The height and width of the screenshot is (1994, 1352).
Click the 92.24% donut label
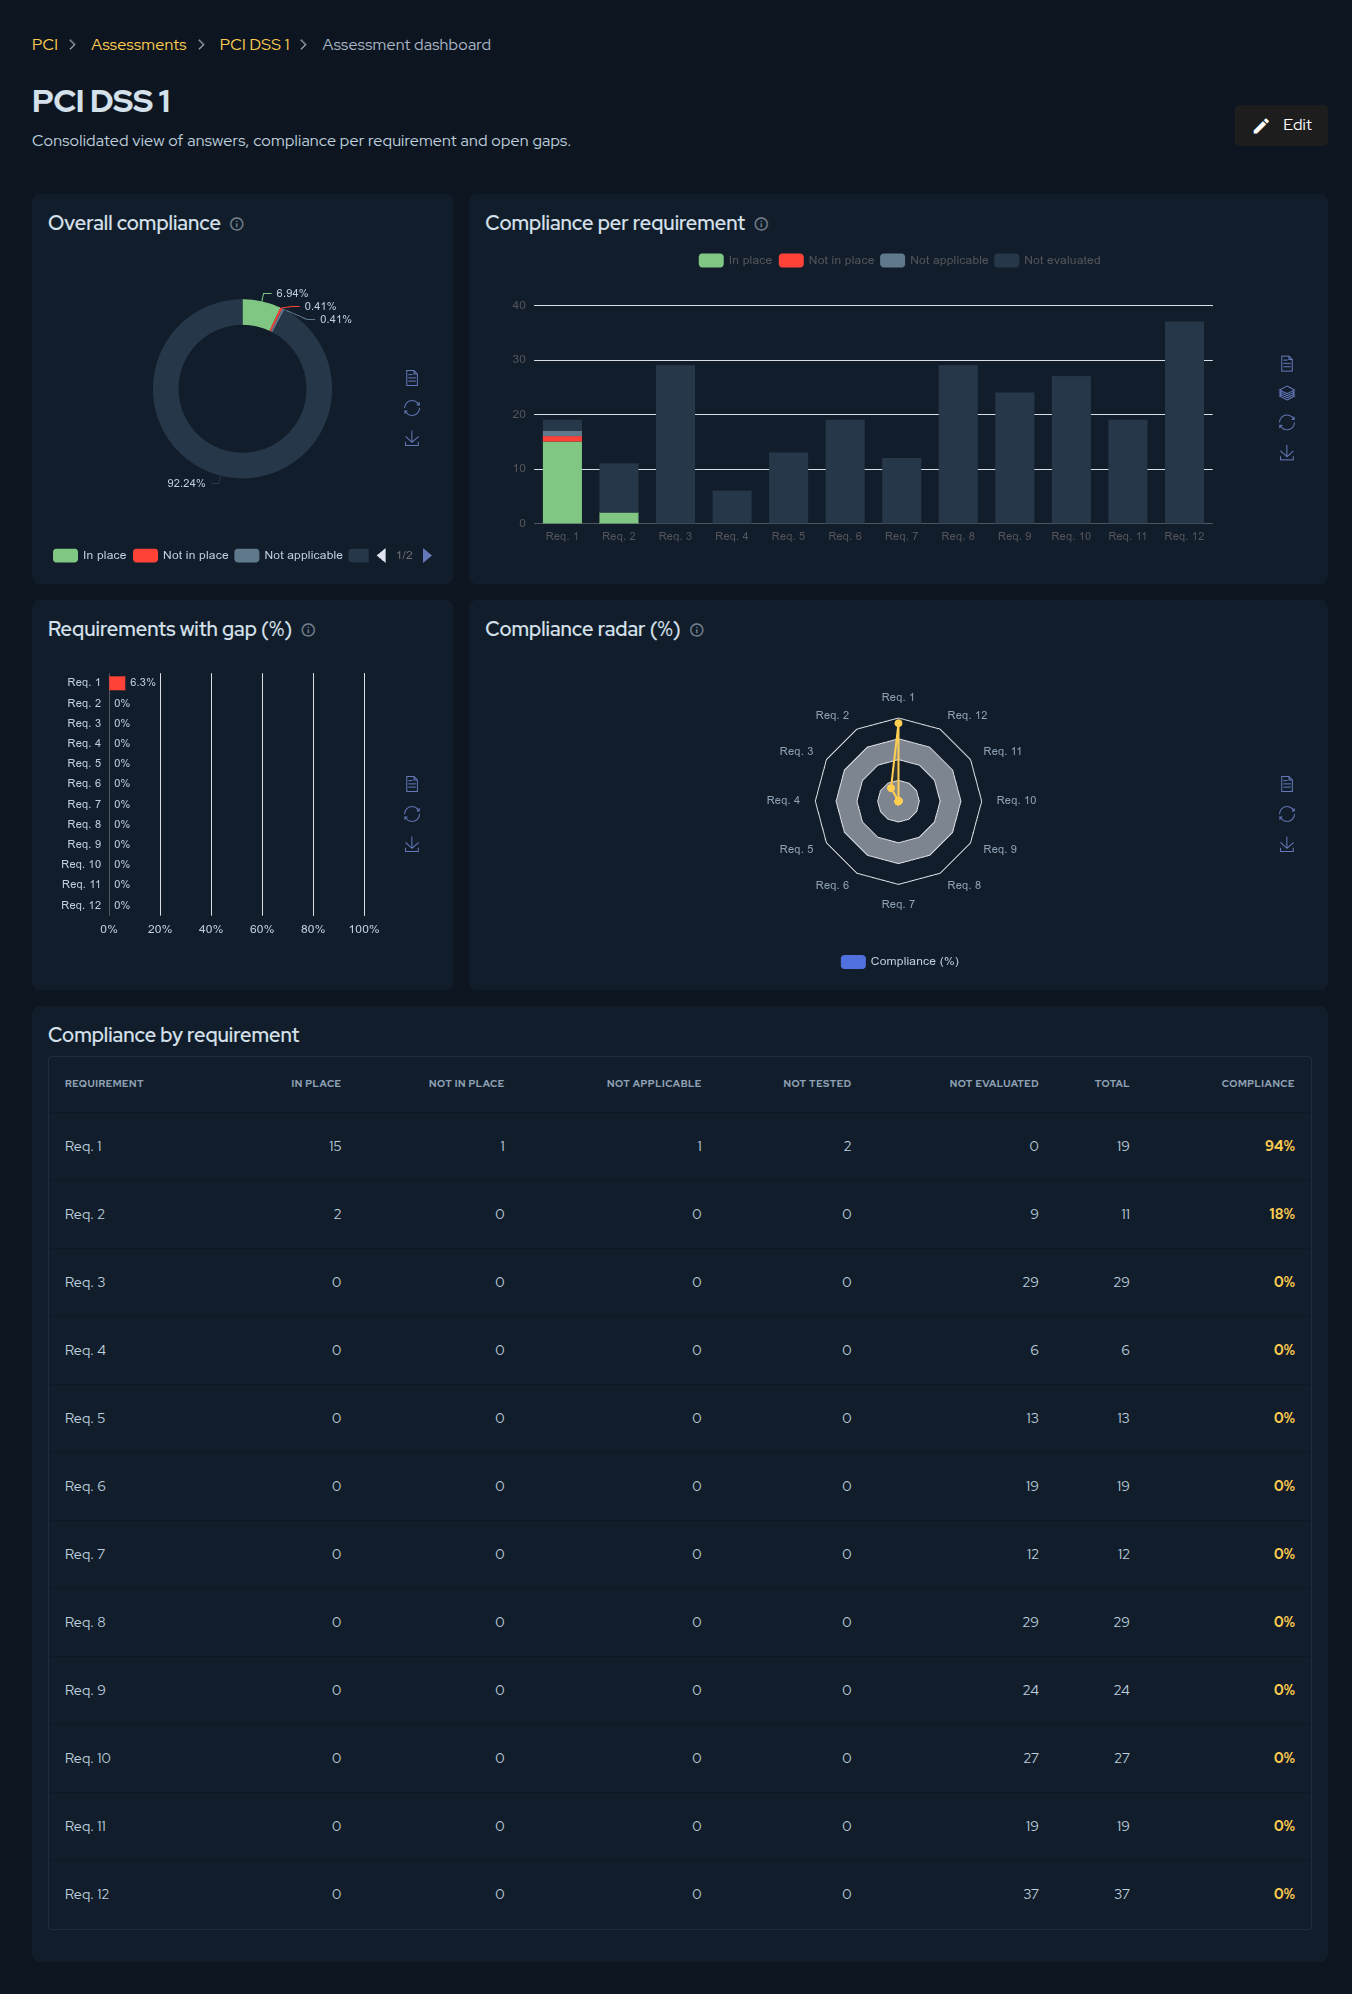pos(186,483)
